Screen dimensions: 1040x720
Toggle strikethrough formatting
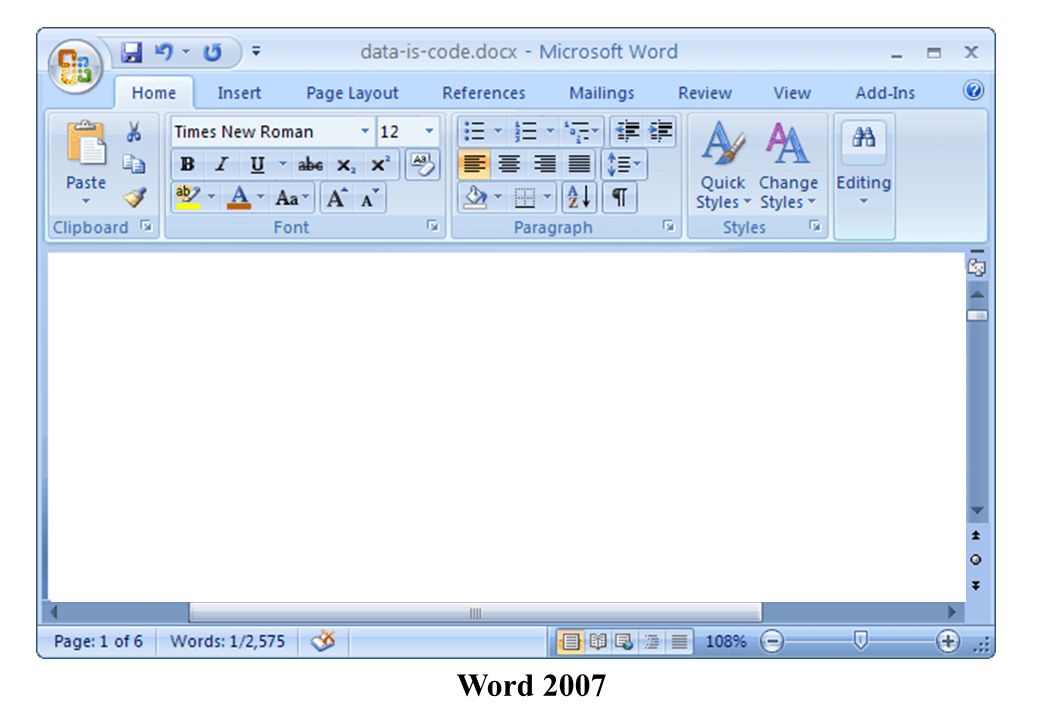tap(310, 164)
